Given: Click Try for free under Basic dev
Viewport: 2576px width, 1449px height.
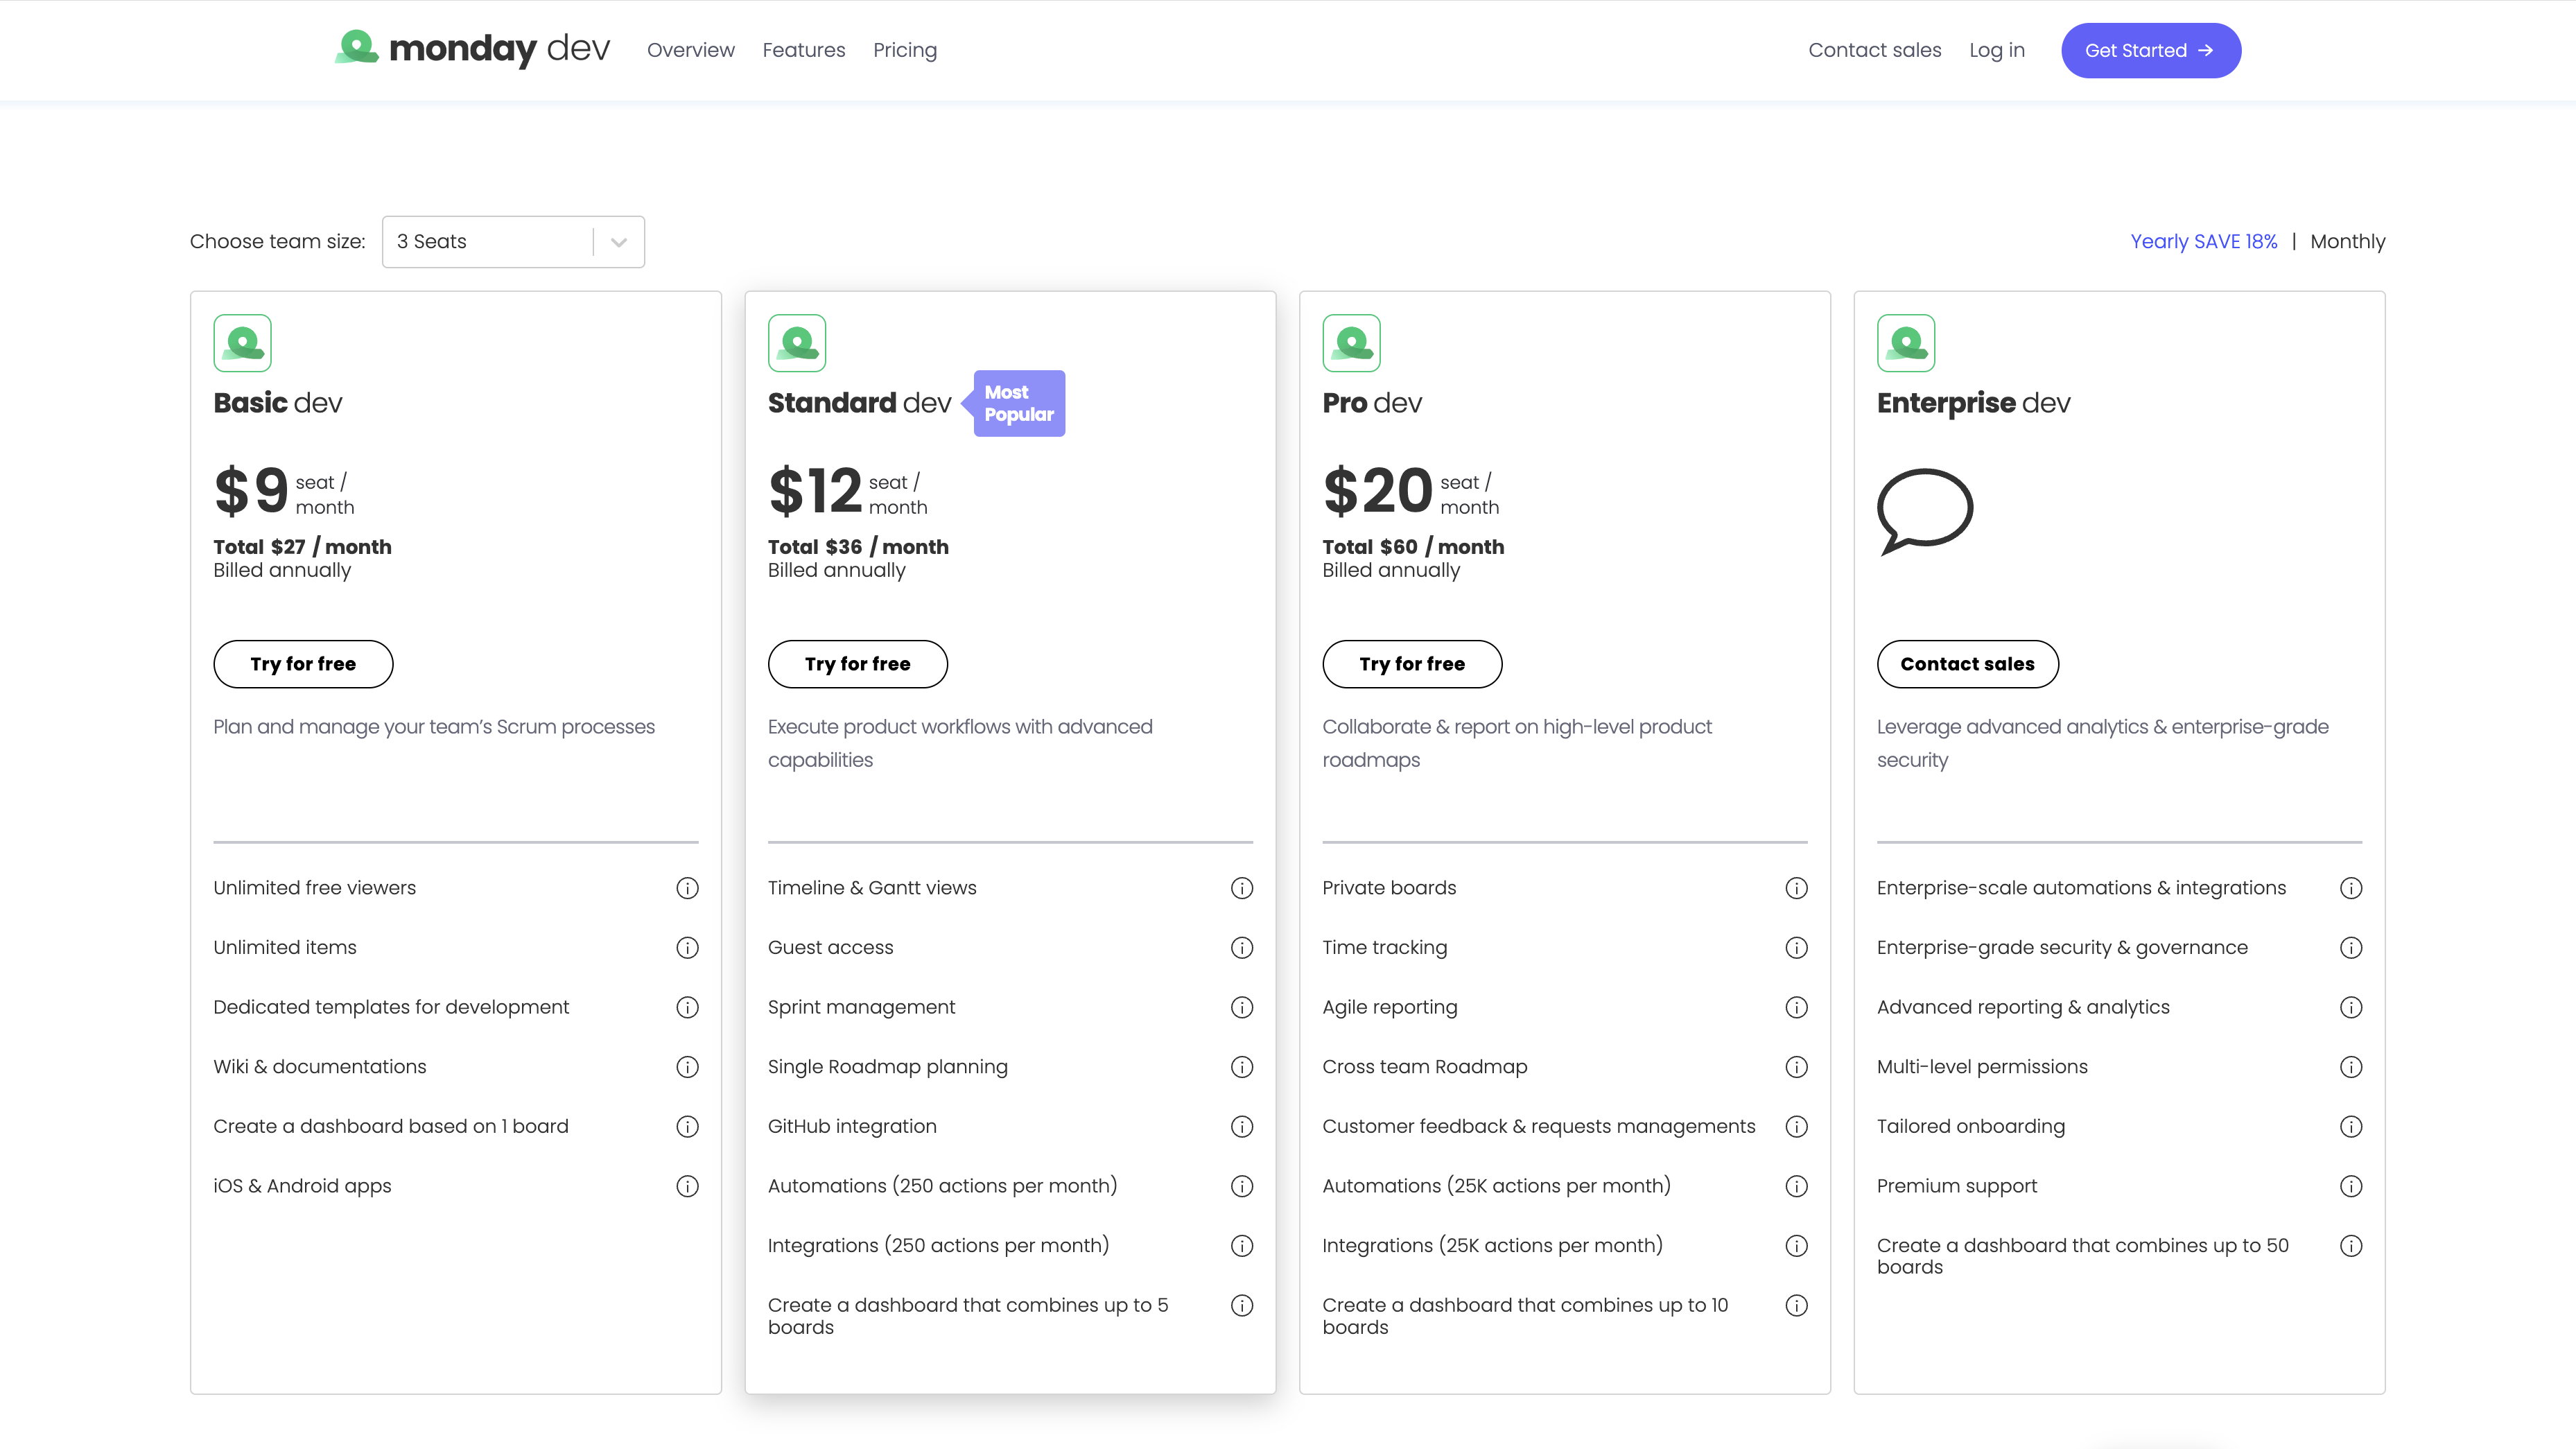Looking at the screenshot, I should coord(303,663).
